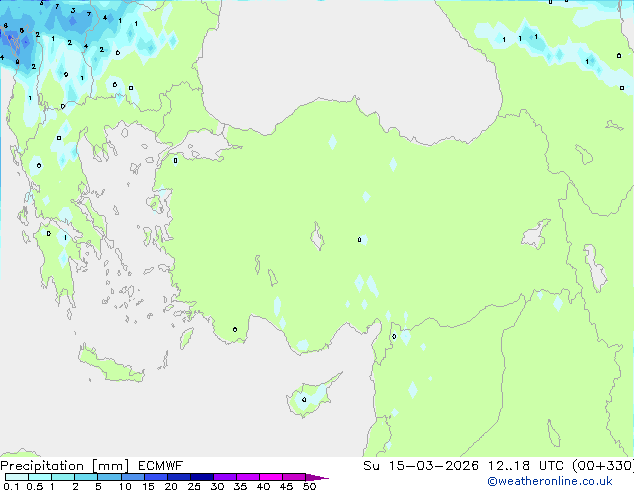Click the "Precipitation" title text
The width and height of the screenshot is (634, 490).
point(42,466)
